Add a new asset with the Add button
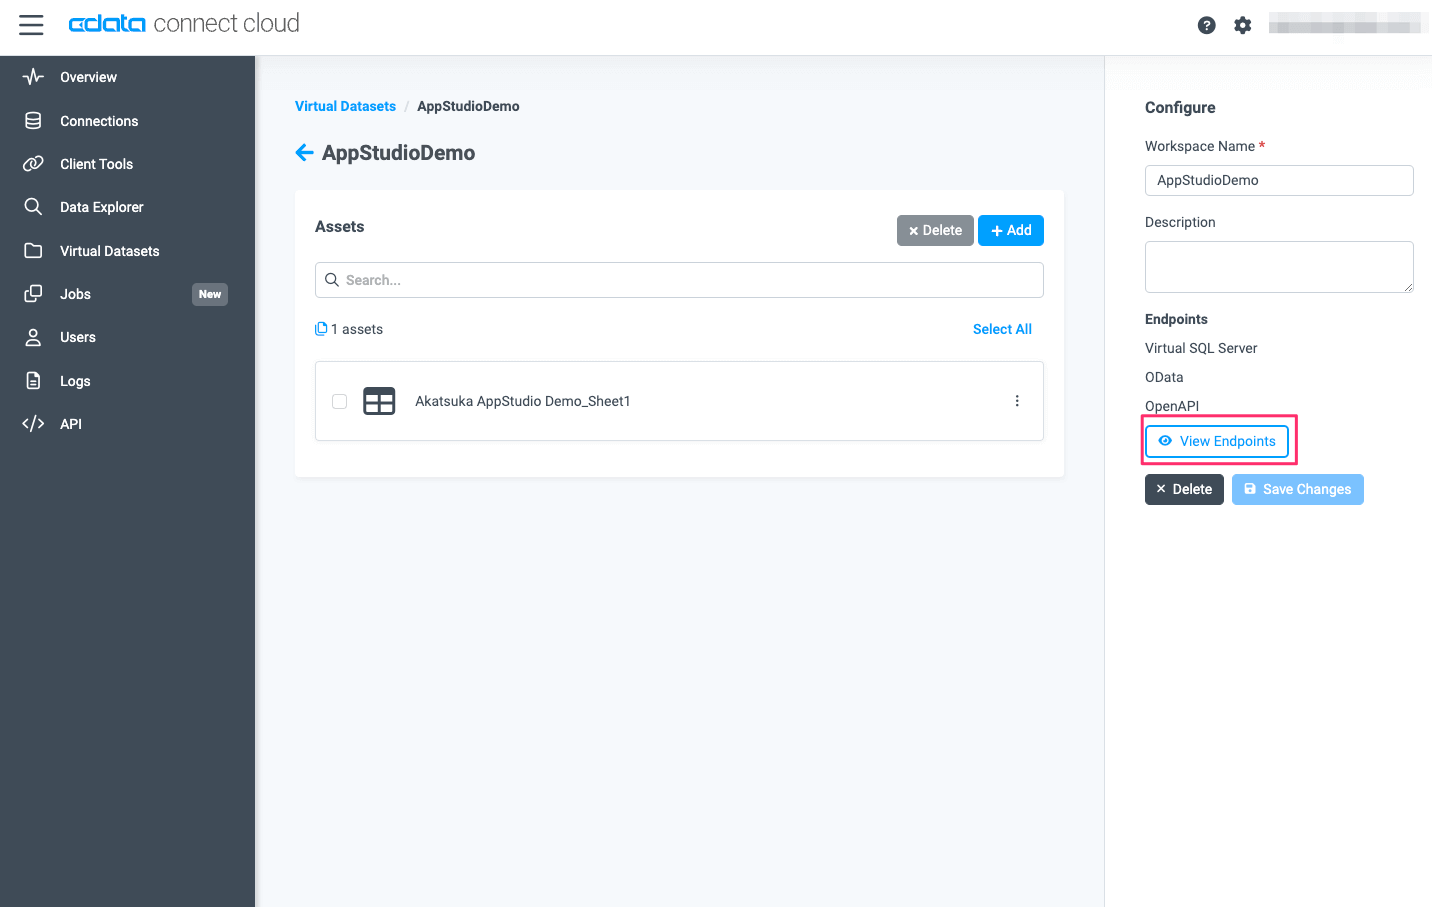 pyautogui.click(x=1010, y=230)
